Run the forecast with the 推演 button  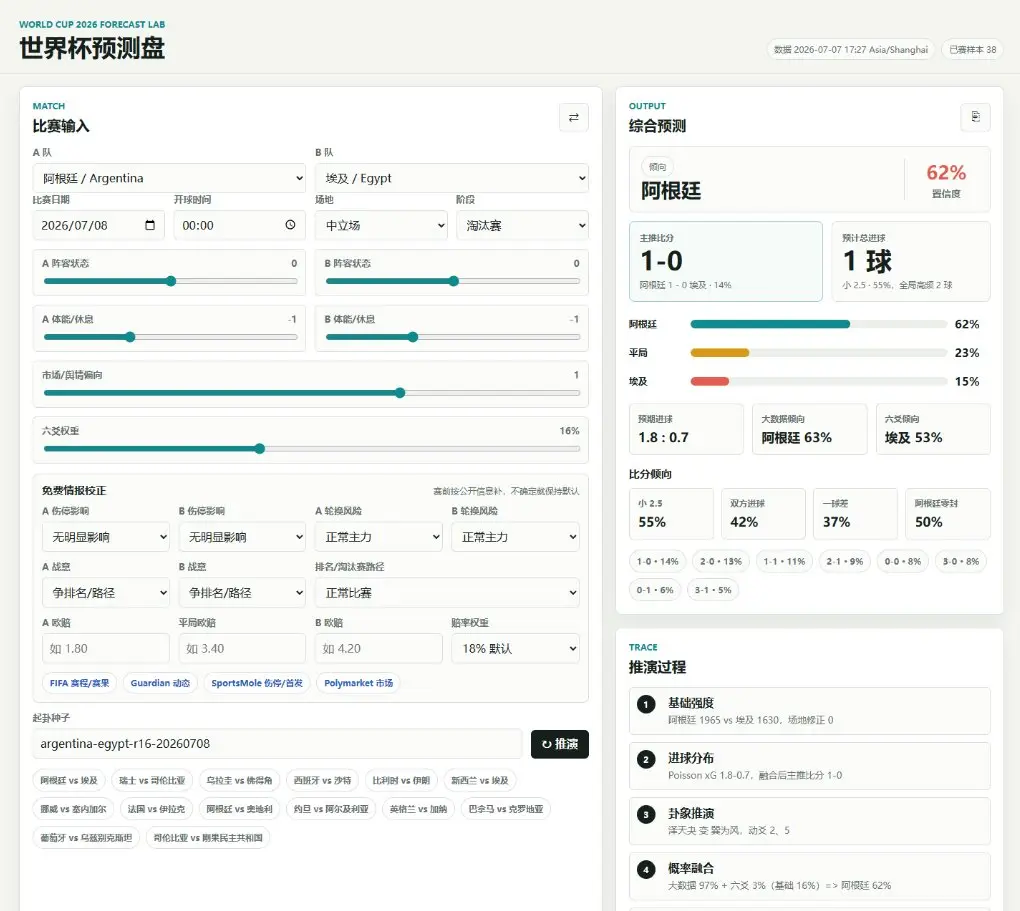[559, 744]
